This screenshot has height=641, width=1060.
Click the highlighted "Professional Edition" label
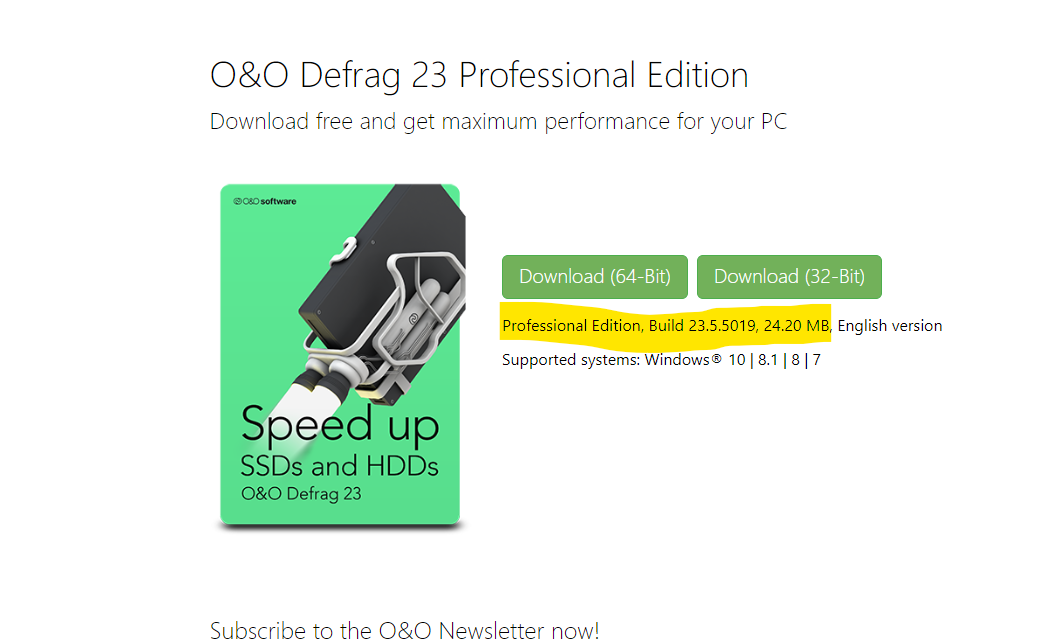coord(571,326)
